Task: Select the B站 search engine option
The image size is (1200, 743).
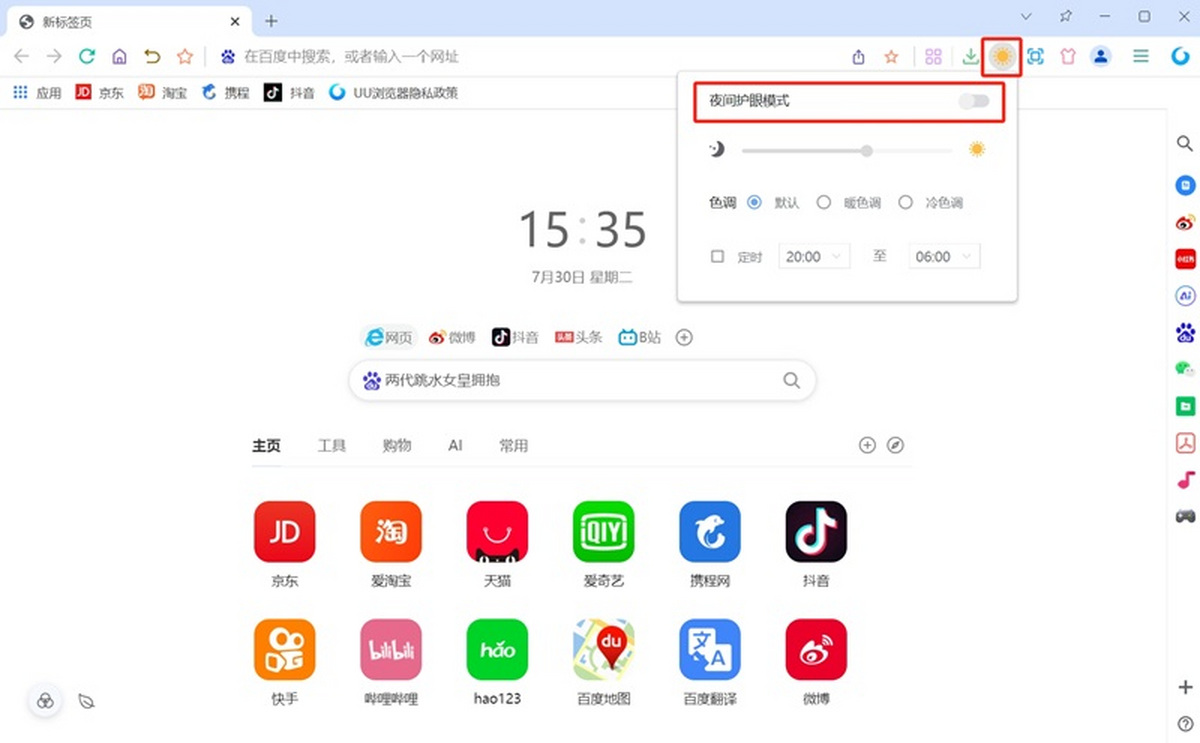Action: (639, 337)
